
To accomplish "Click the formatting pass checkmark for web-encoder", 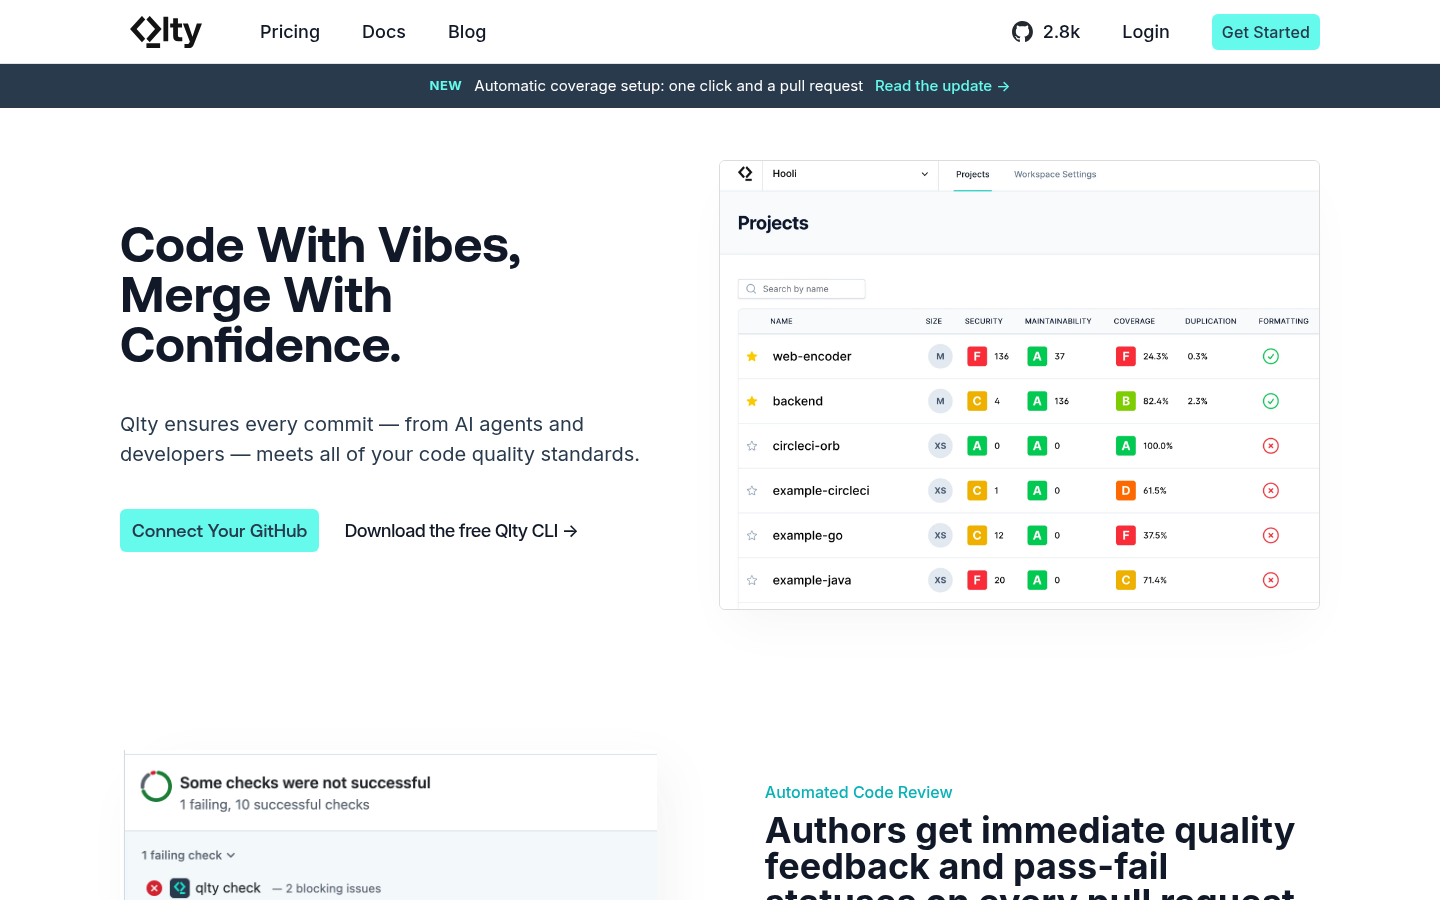I will (1271, 356).
